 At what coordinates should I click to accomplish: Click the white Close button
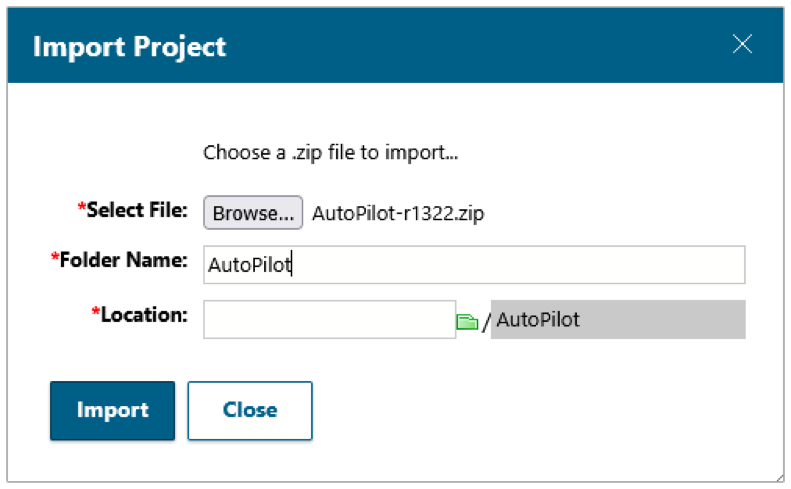click(x=250, y=410)
